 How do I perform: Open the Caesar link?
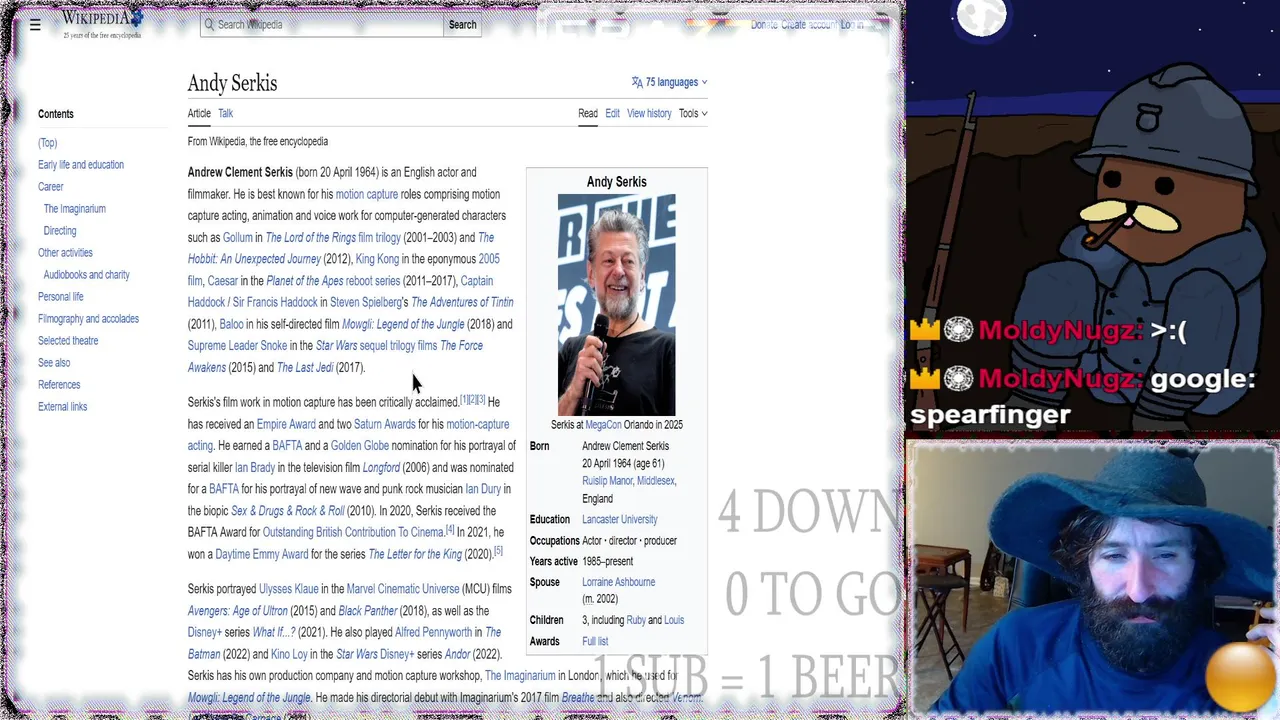point(222,281)
